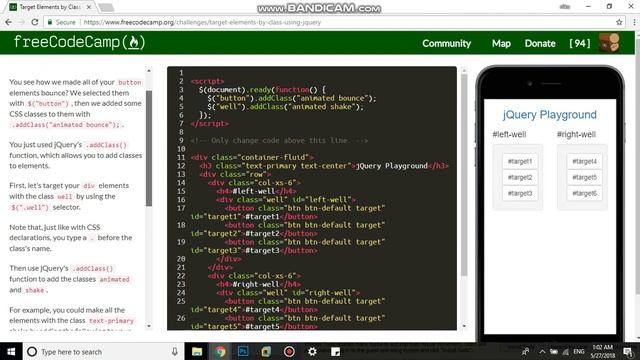Open Sticky Notes taskbar icon
Screen dimensions: 640x360
335,351
